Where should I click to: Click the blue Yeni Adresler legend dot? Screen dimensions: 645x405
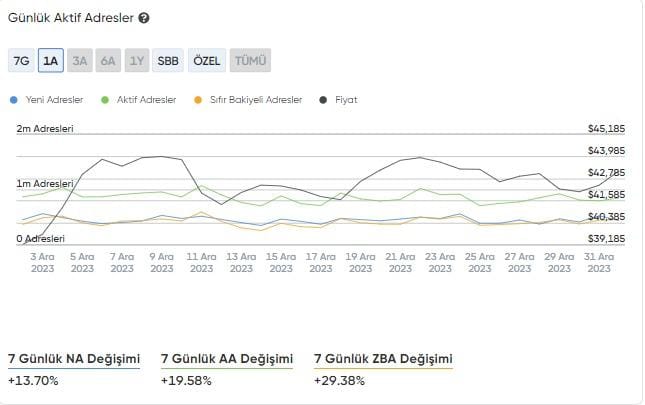pos(12,100)
